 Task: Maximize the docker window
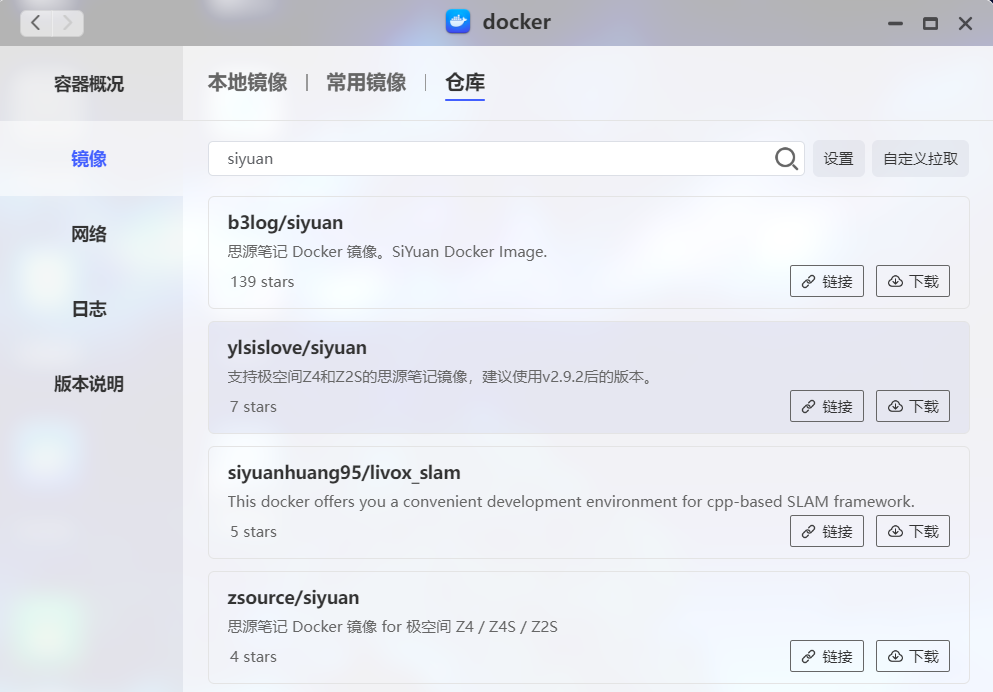[x=930, y=24]
